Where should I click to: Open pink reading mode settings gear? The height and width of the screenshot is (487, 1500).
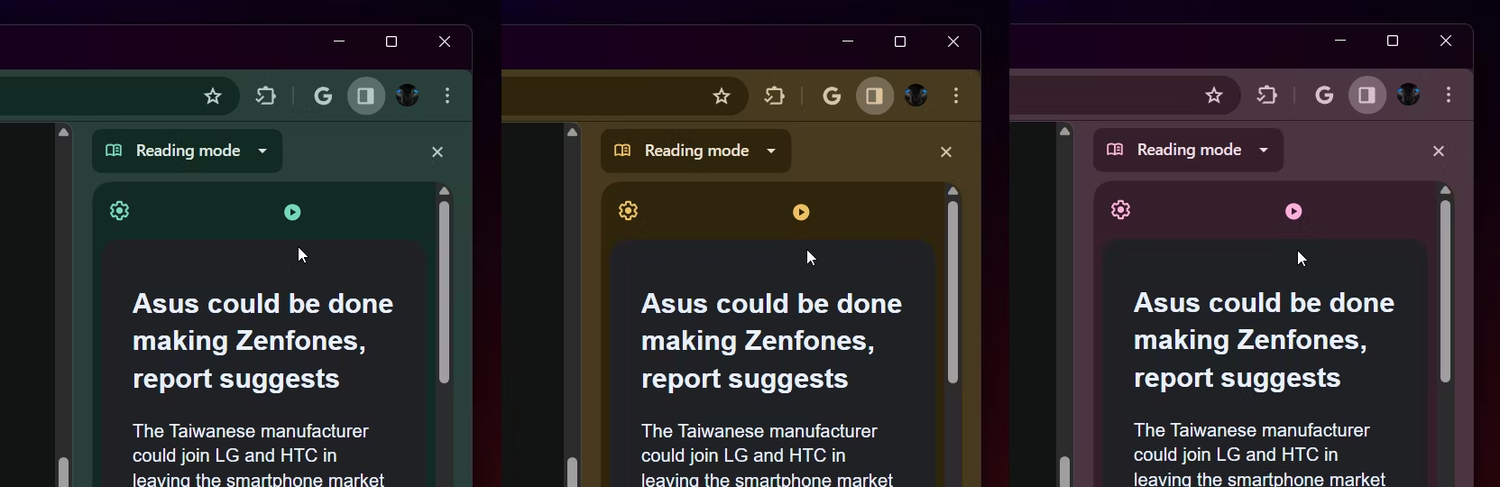coord(1121,210)
